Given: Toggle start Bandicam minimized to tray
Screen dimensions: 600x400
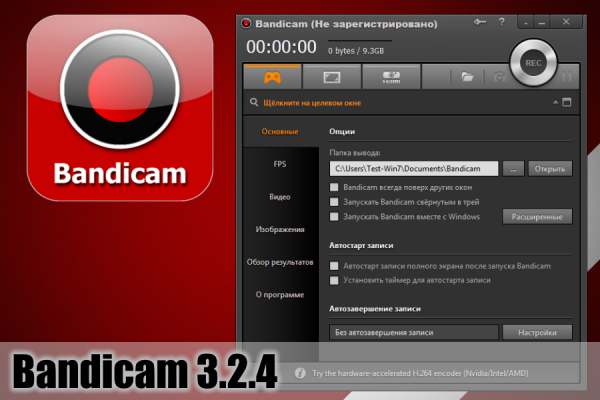Looking at the screenshot, I should [x=334, y=201].
